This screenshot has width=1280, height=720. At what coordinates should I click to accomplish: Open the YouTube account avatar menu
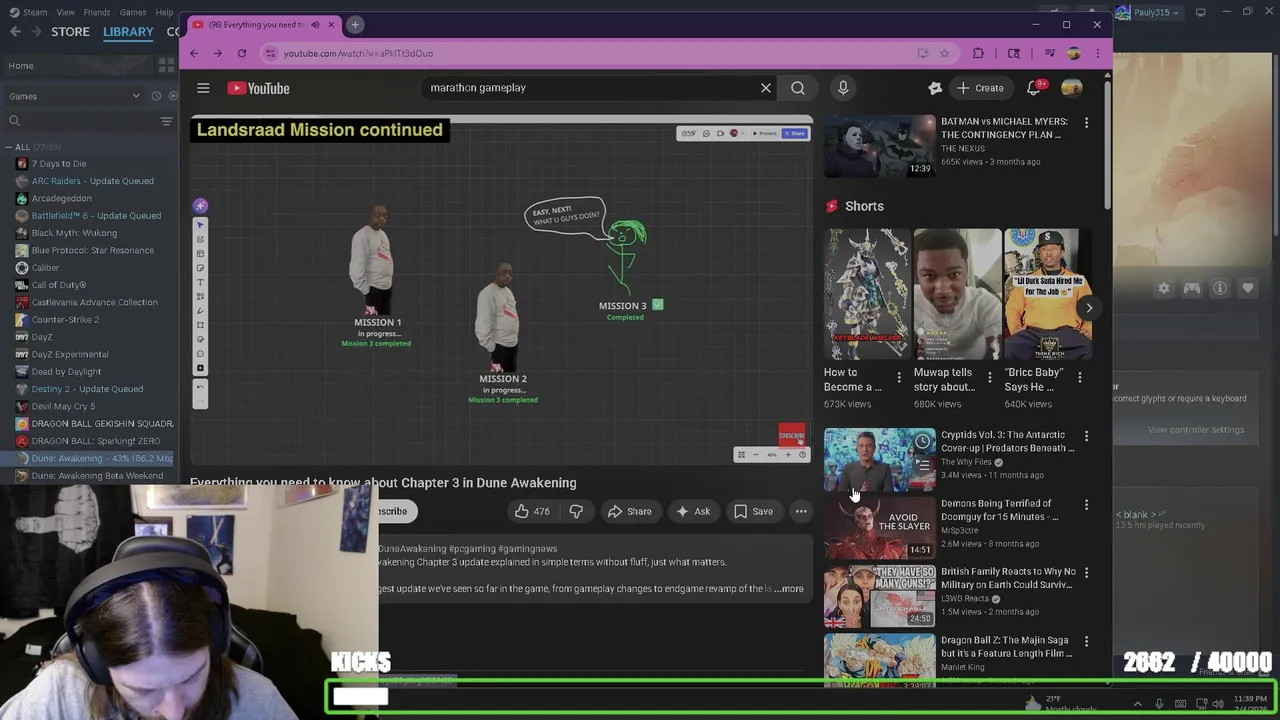(x=1072, y=88)
